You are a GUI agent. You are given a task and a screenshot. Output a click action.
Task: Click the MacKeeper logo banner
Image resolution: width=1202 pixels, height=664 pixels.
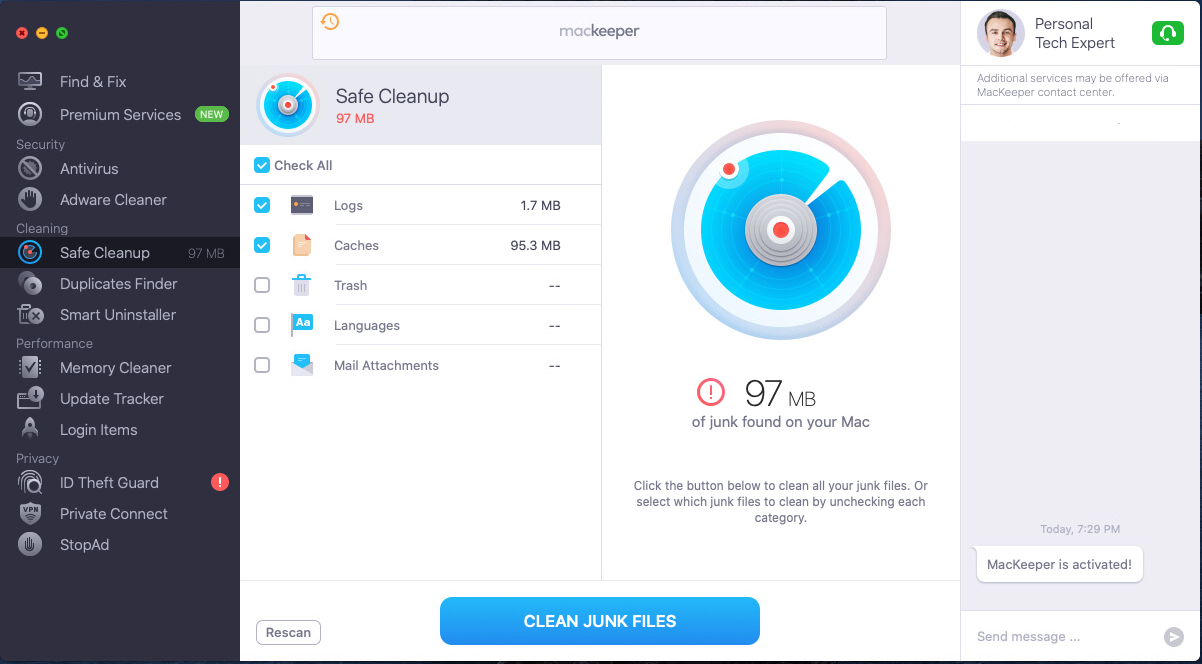click(x=599, y=32)
